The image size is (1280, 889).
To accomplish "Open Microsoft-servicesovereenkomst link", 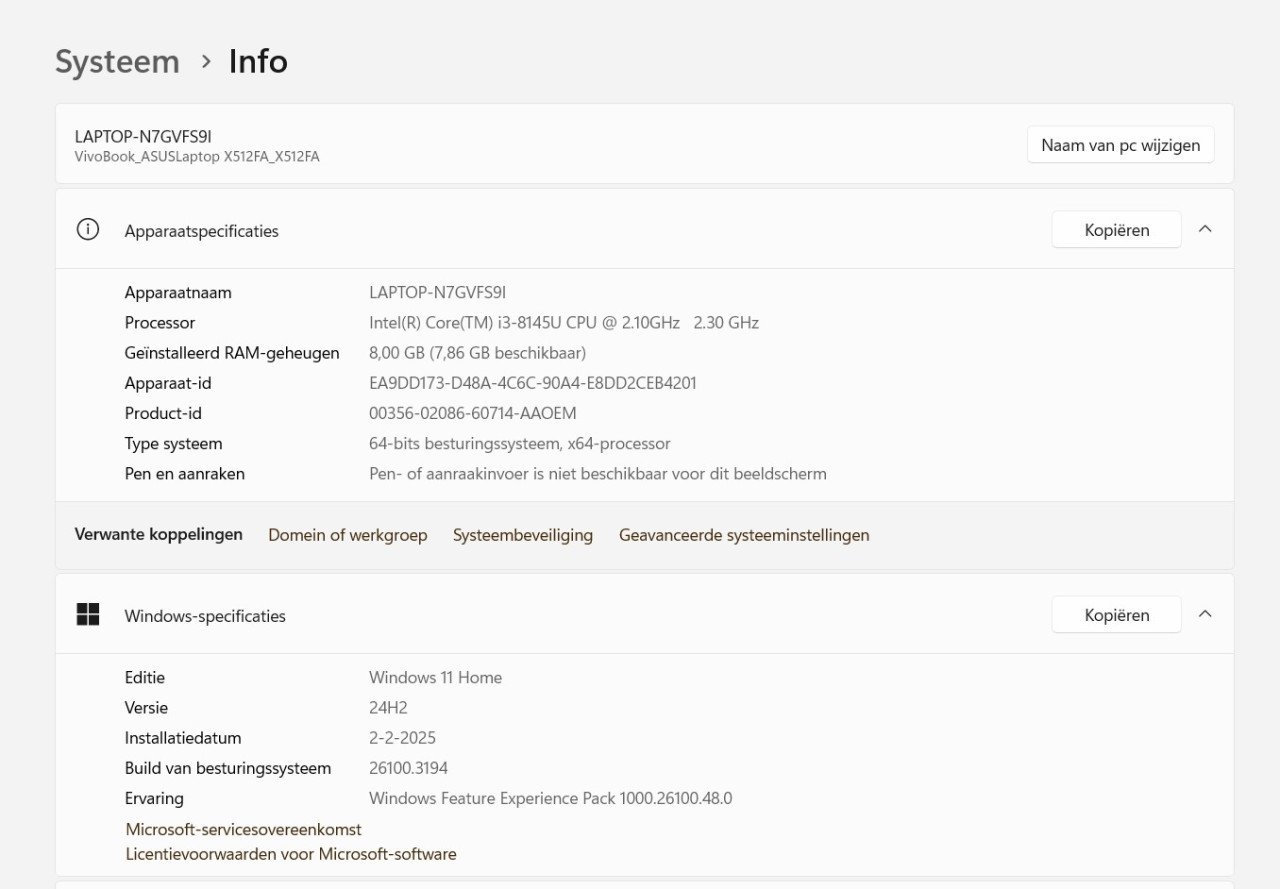I will (243, 829).
